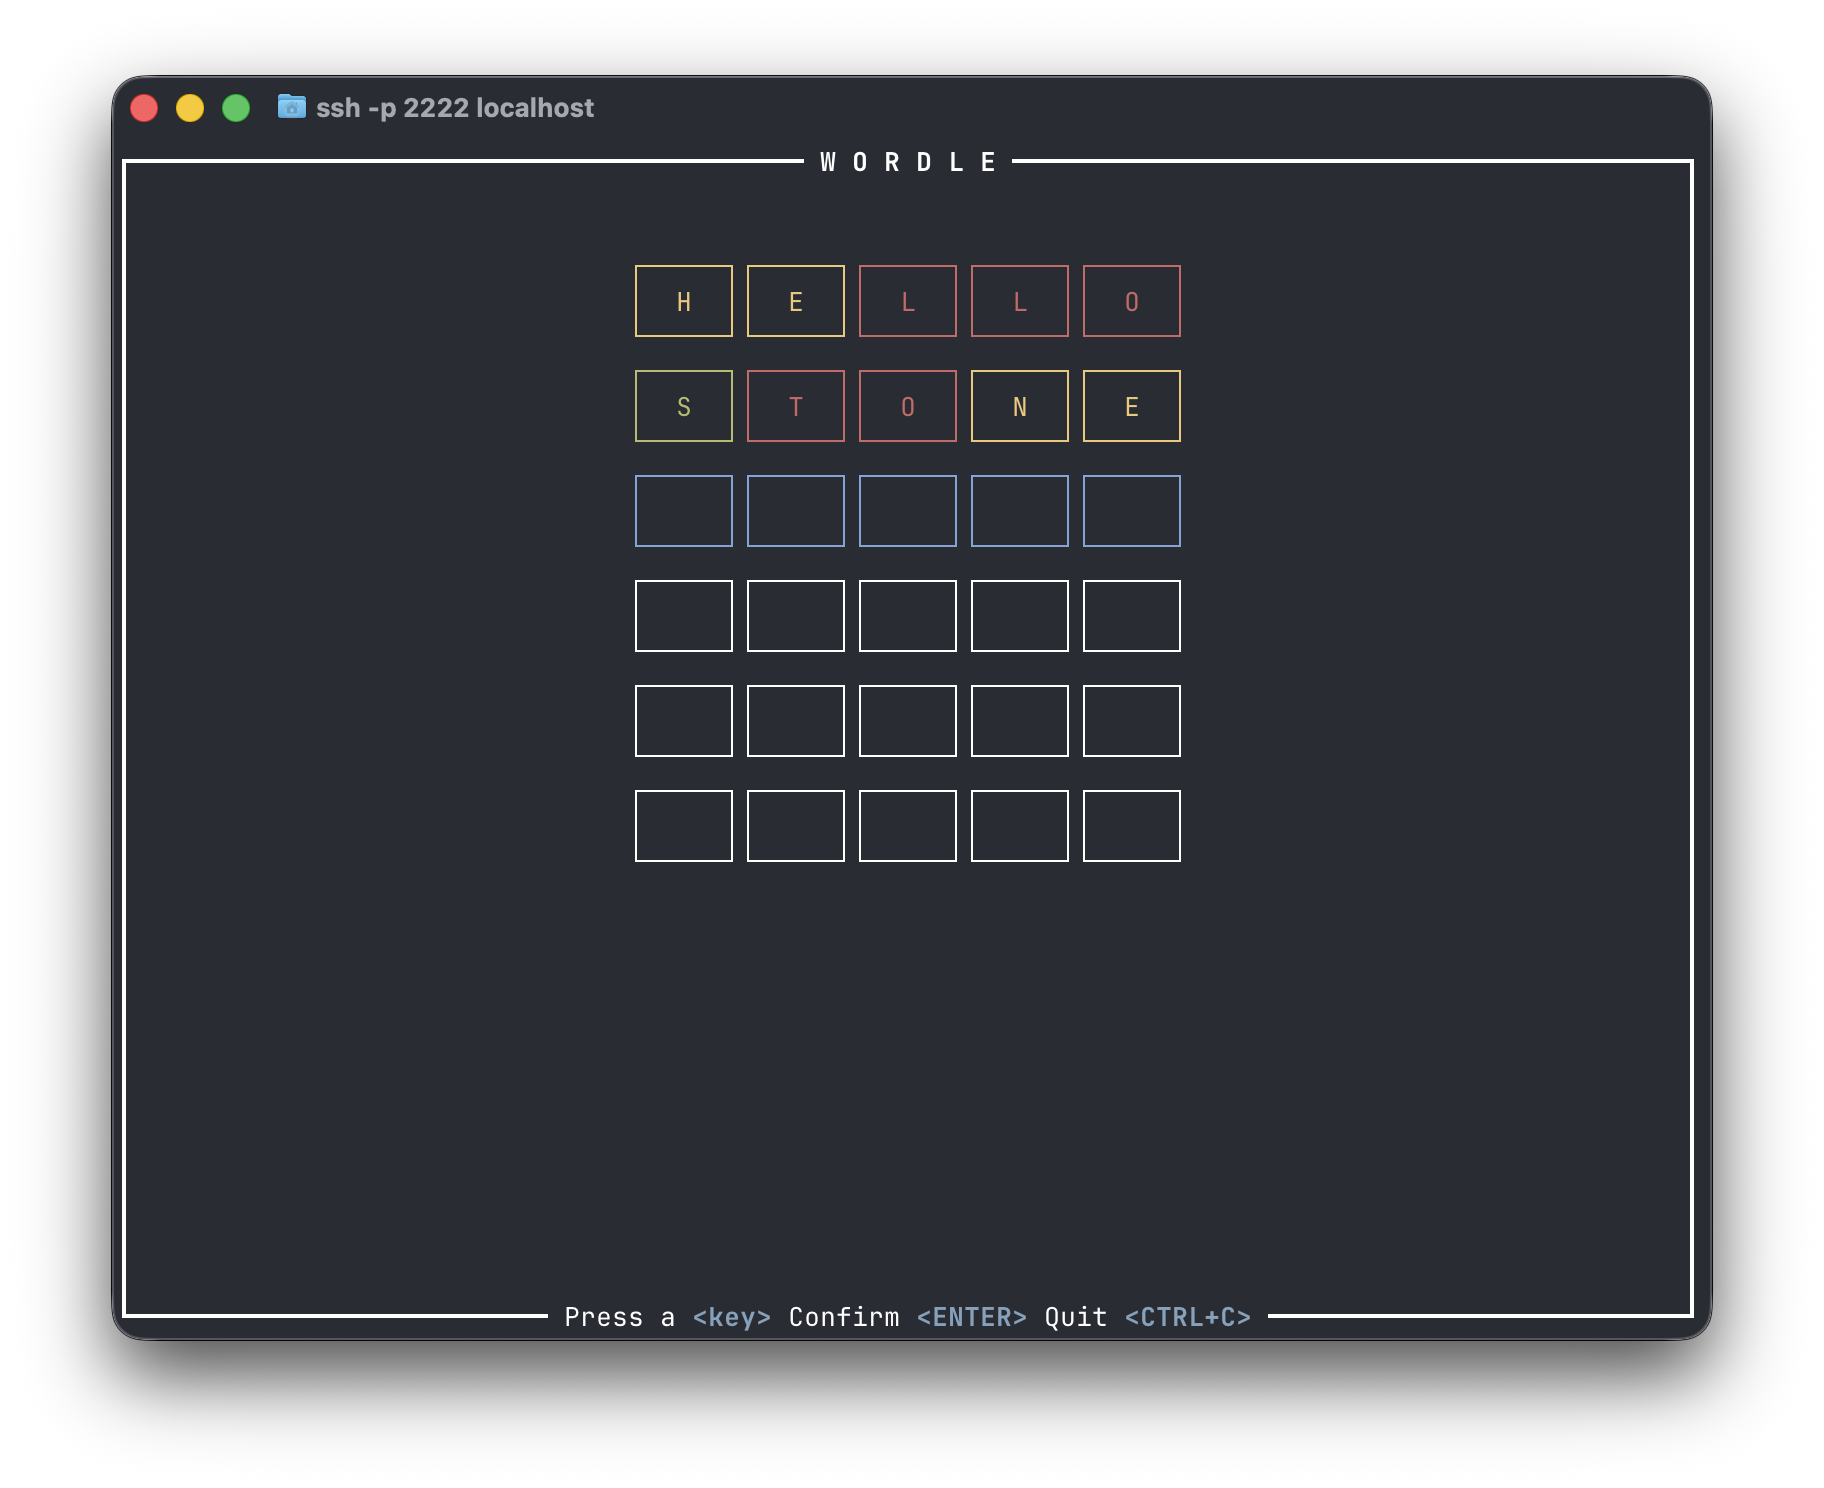Select the yellow E tile in the HELLO row

[796, 301]
